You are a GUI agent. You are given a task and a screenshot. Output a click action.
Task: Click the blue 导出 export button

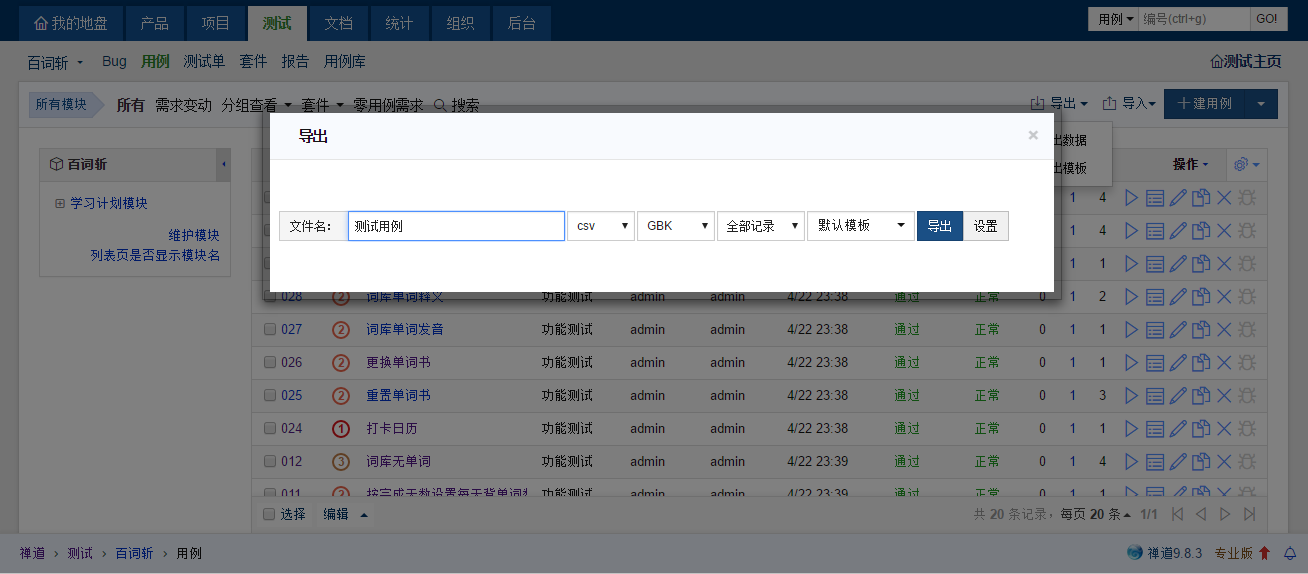coord(939,226)
